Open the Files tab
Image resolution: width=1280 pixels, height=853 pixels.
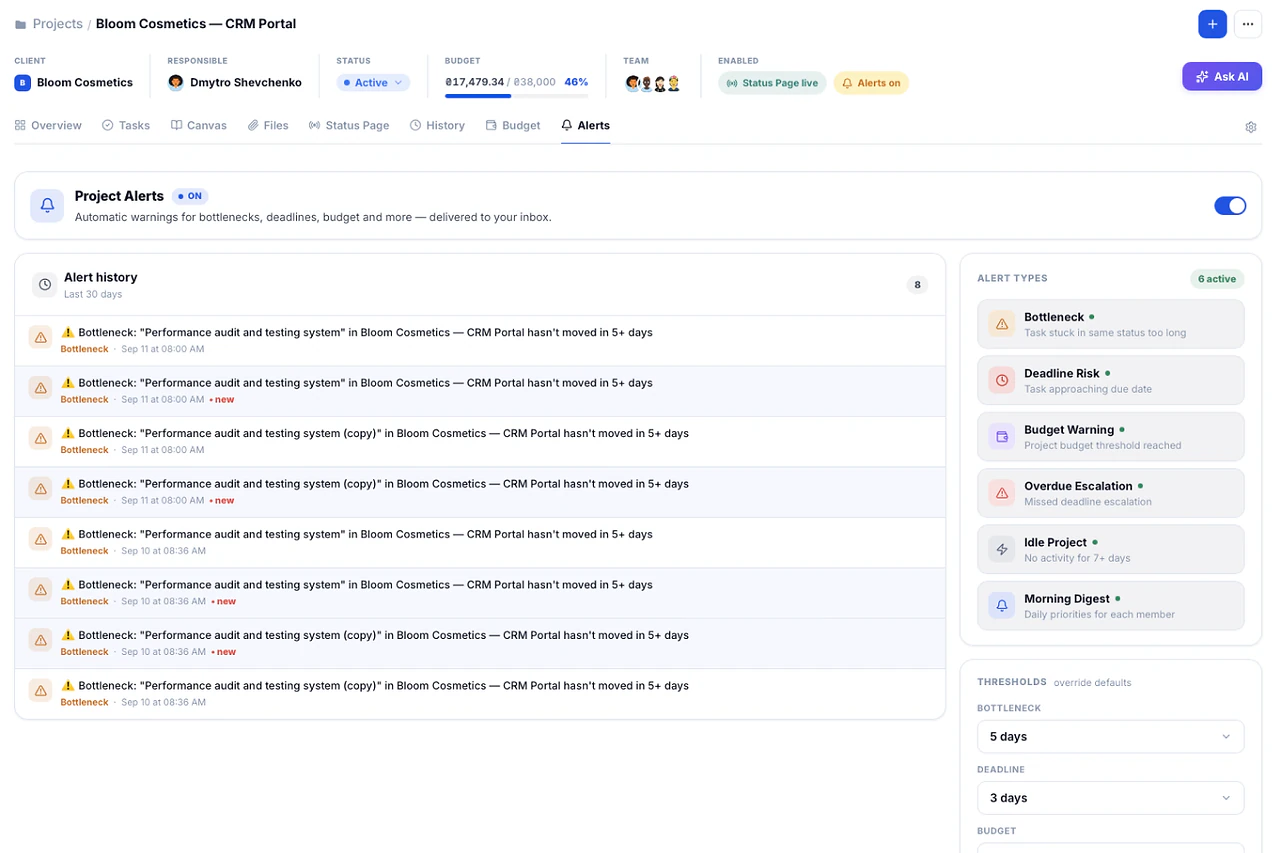click(268, 125)
